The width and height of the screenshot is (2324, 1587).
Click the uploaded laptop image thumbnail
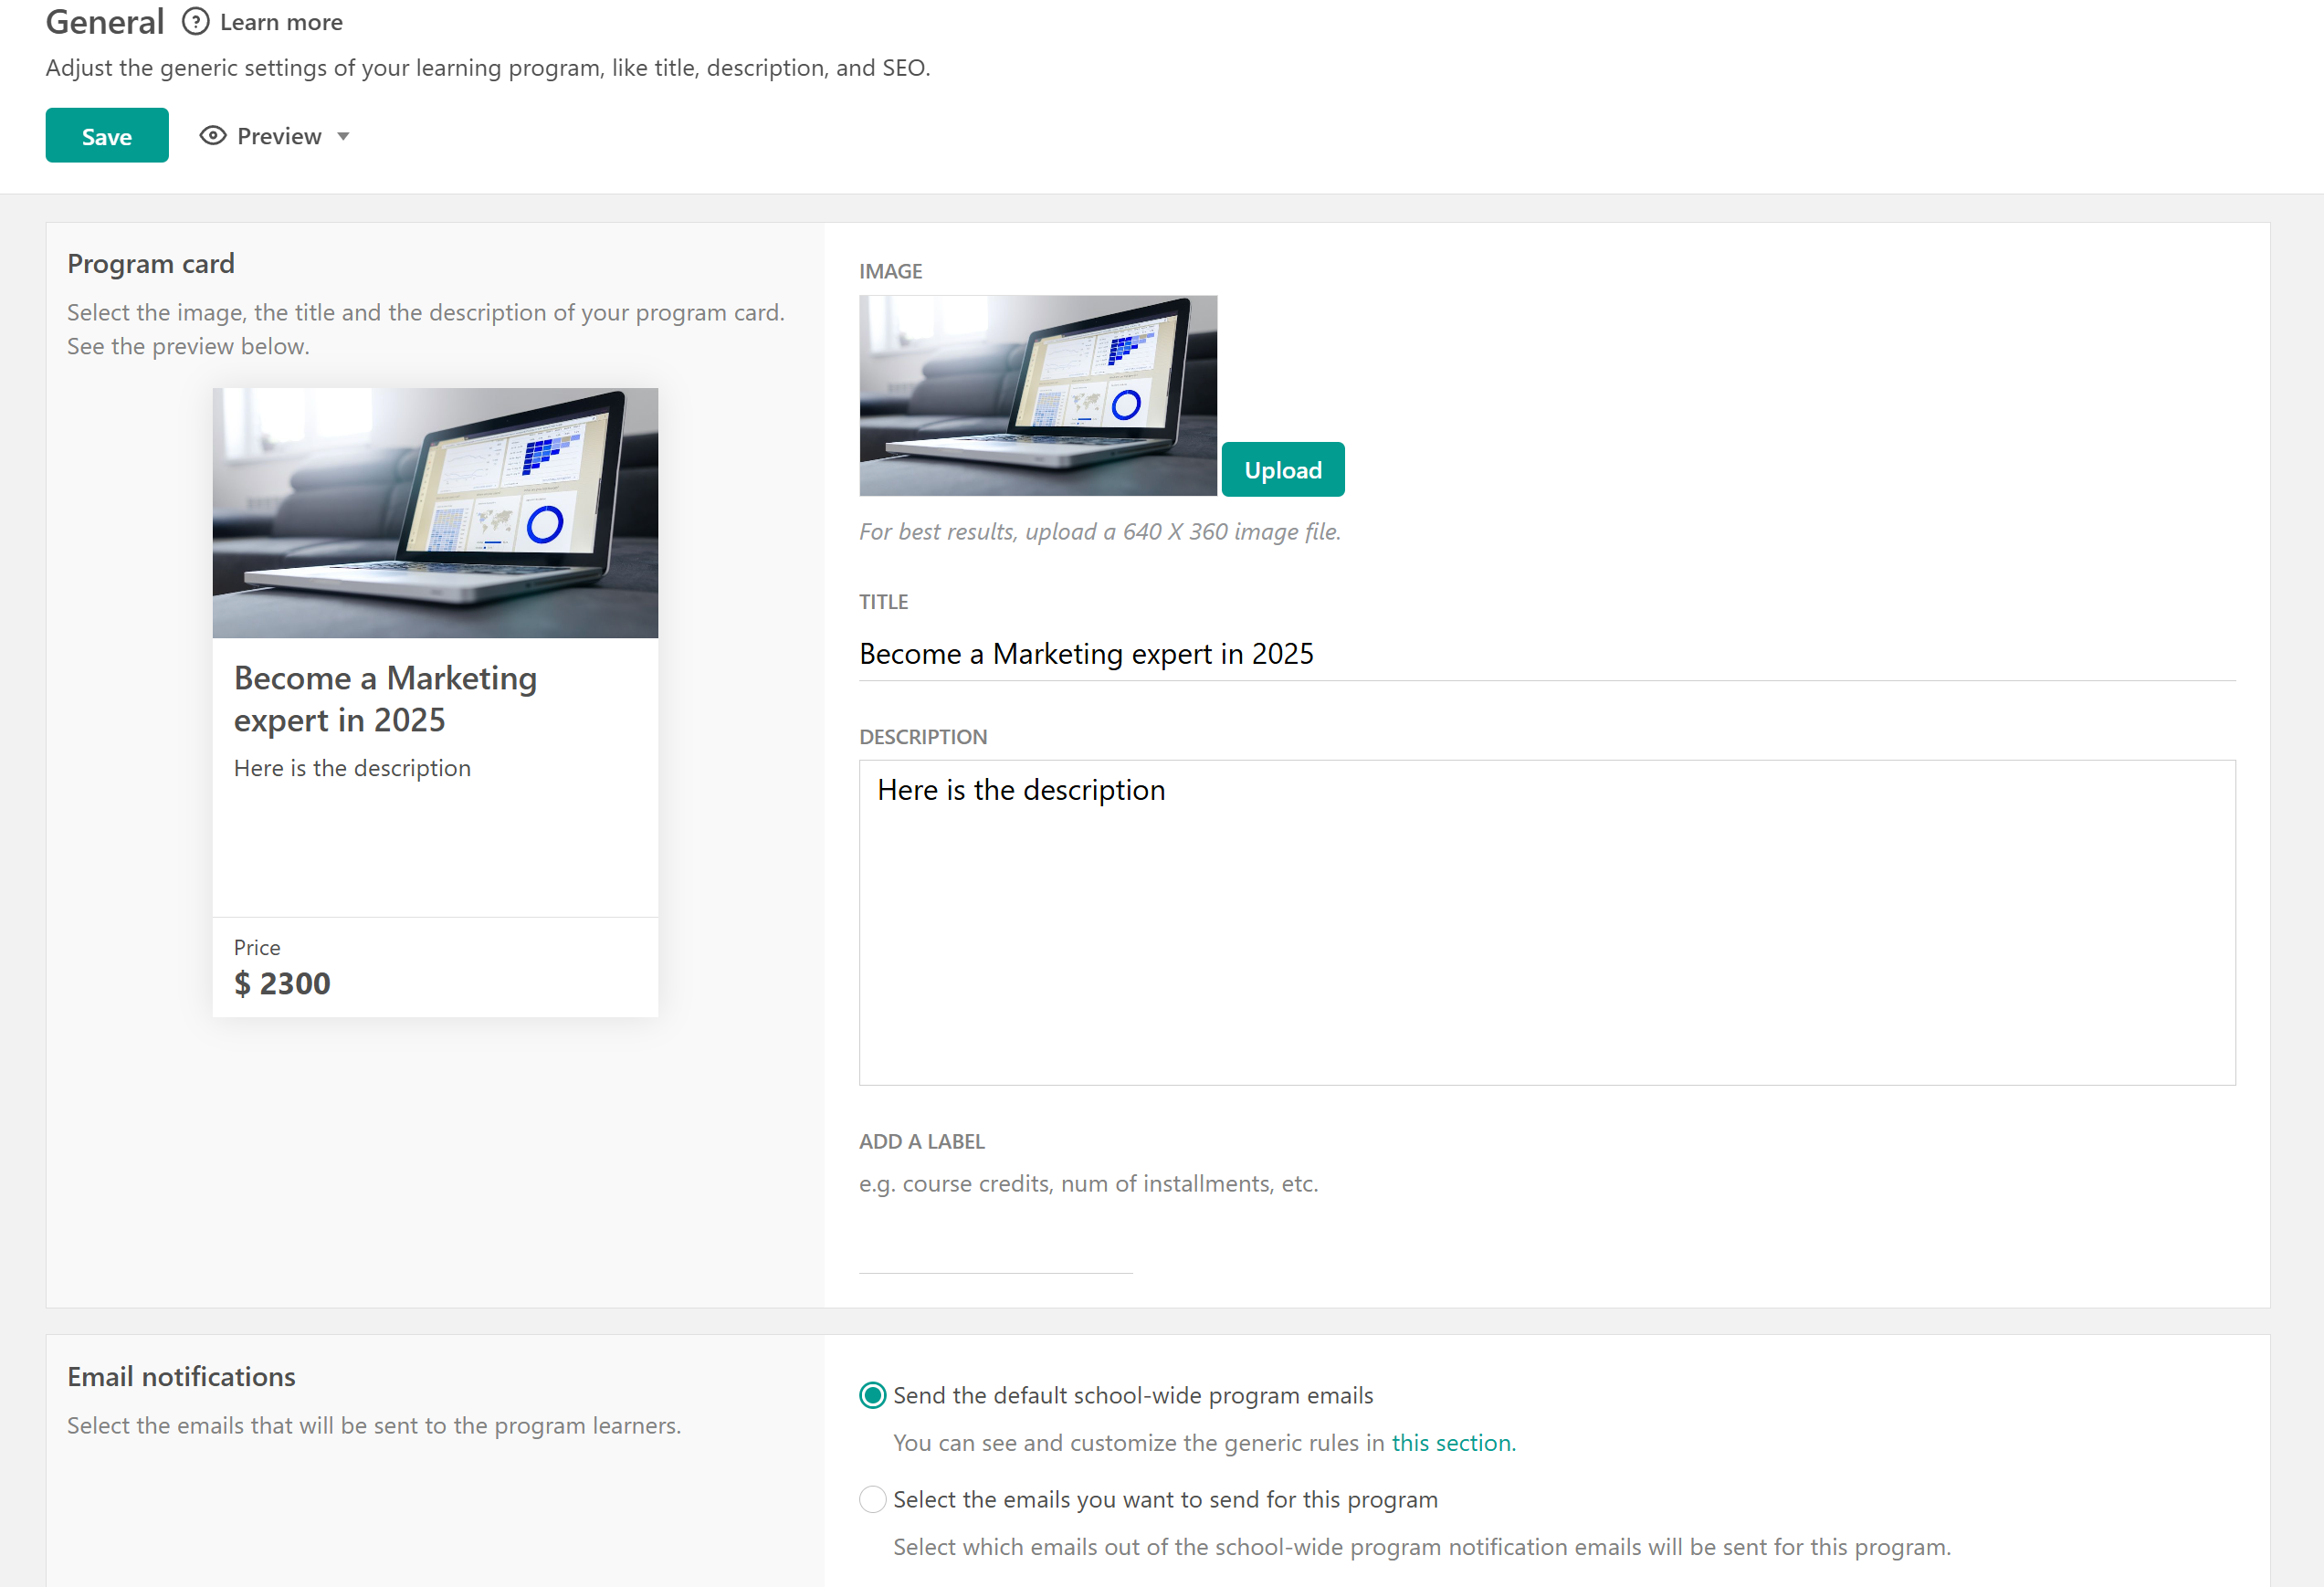tap(1037, 395)
